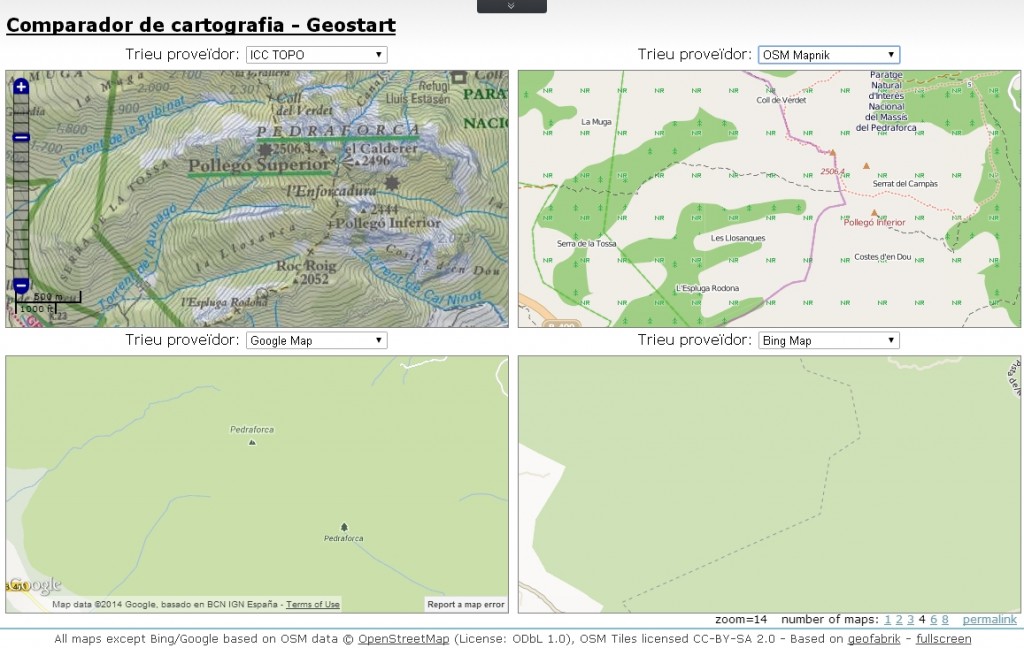
Task: Click the L'Espluga Rodona label in OSM map
Action: tap(707, 288)
